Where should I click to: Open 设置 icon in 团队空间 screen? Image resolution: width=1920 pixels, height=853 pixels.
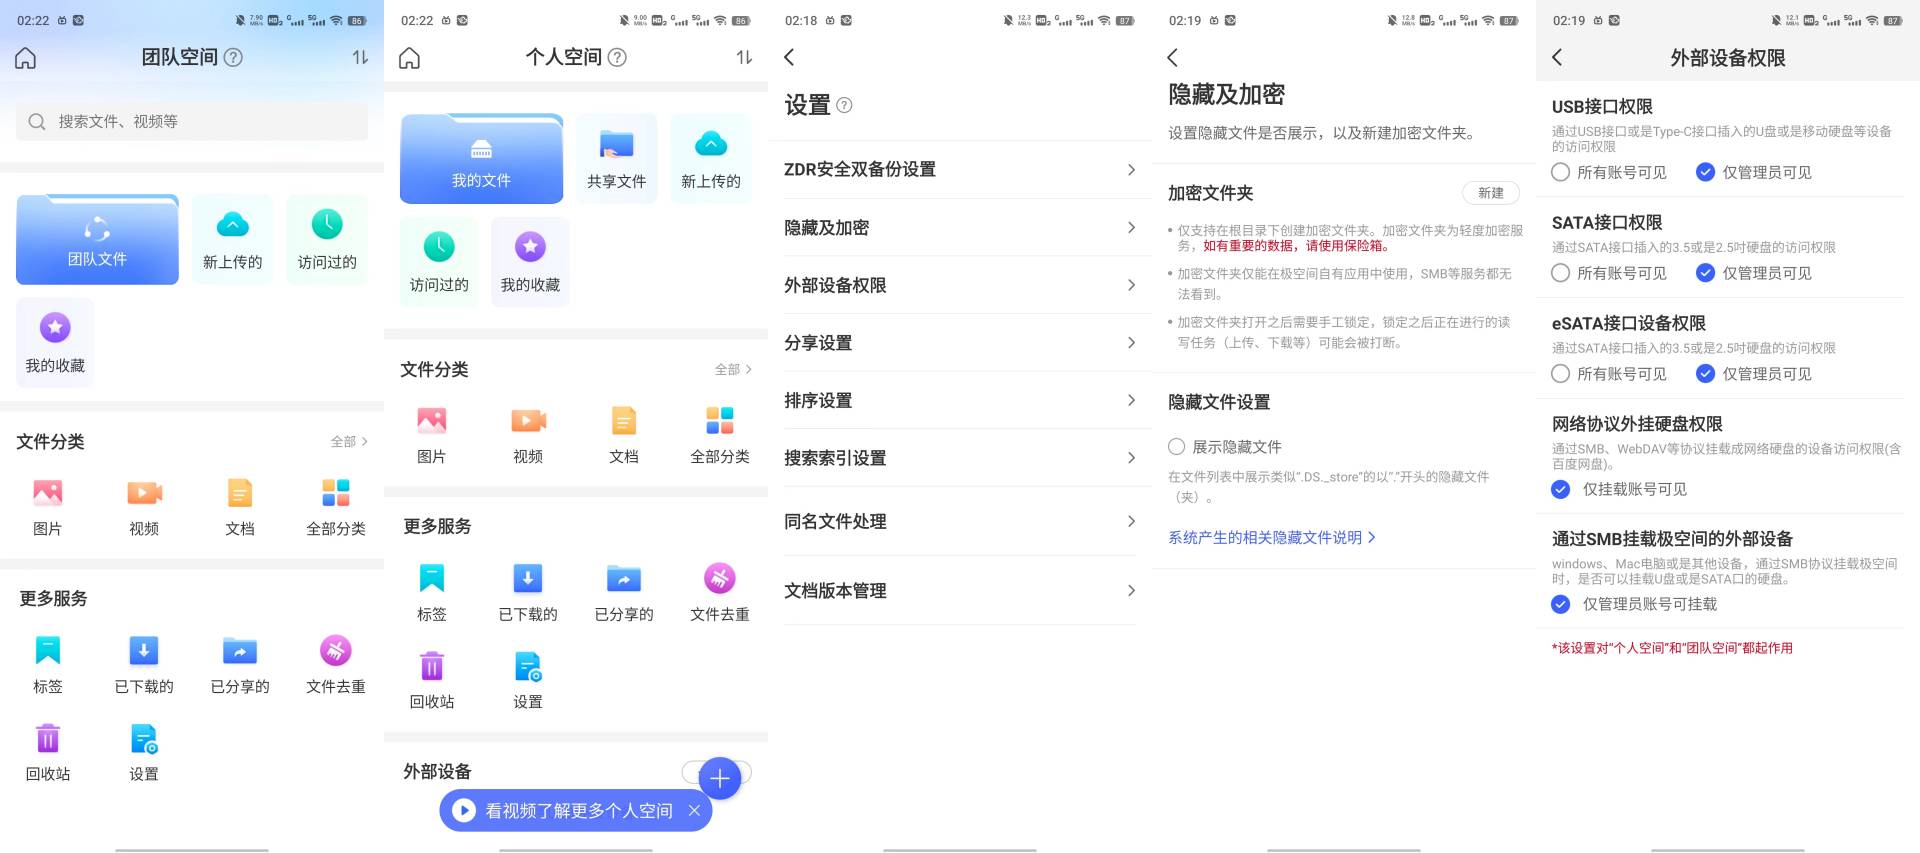click(x=144, y=752)
